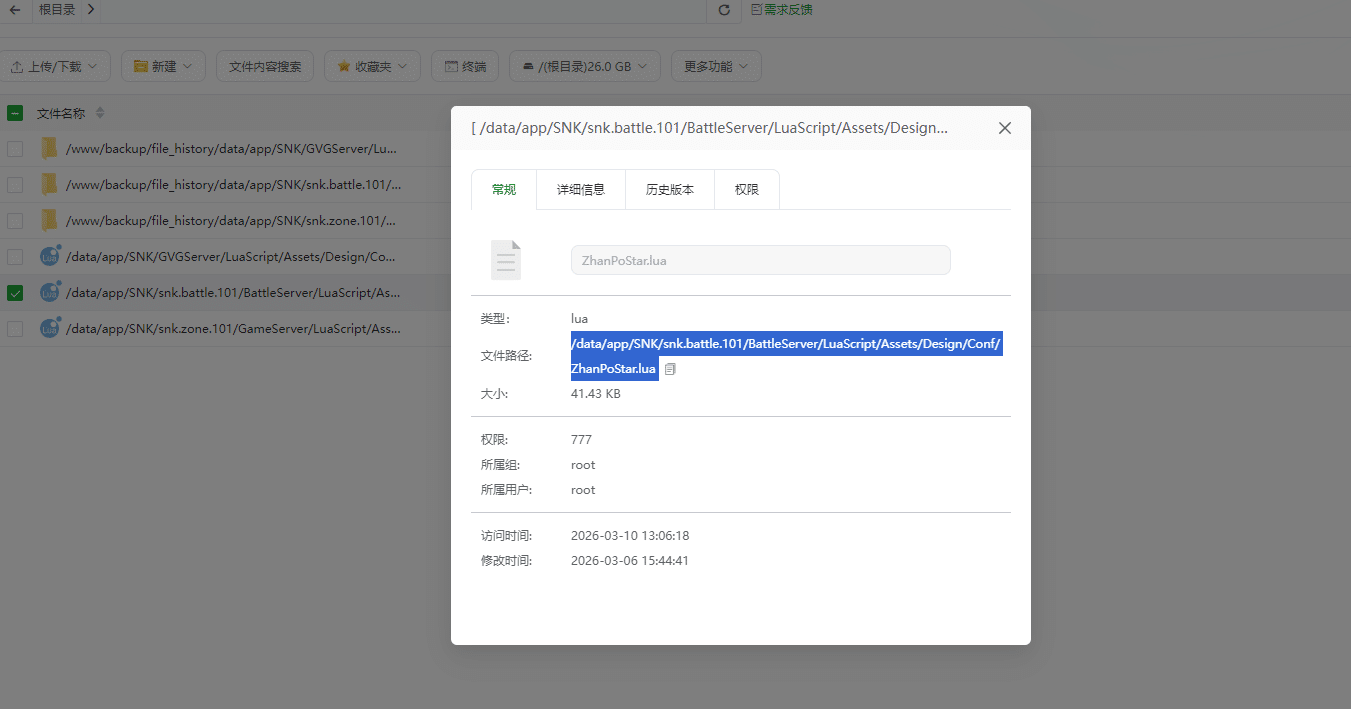
Task: Click the copy path icon beside file path
Action: click(670, 369)
